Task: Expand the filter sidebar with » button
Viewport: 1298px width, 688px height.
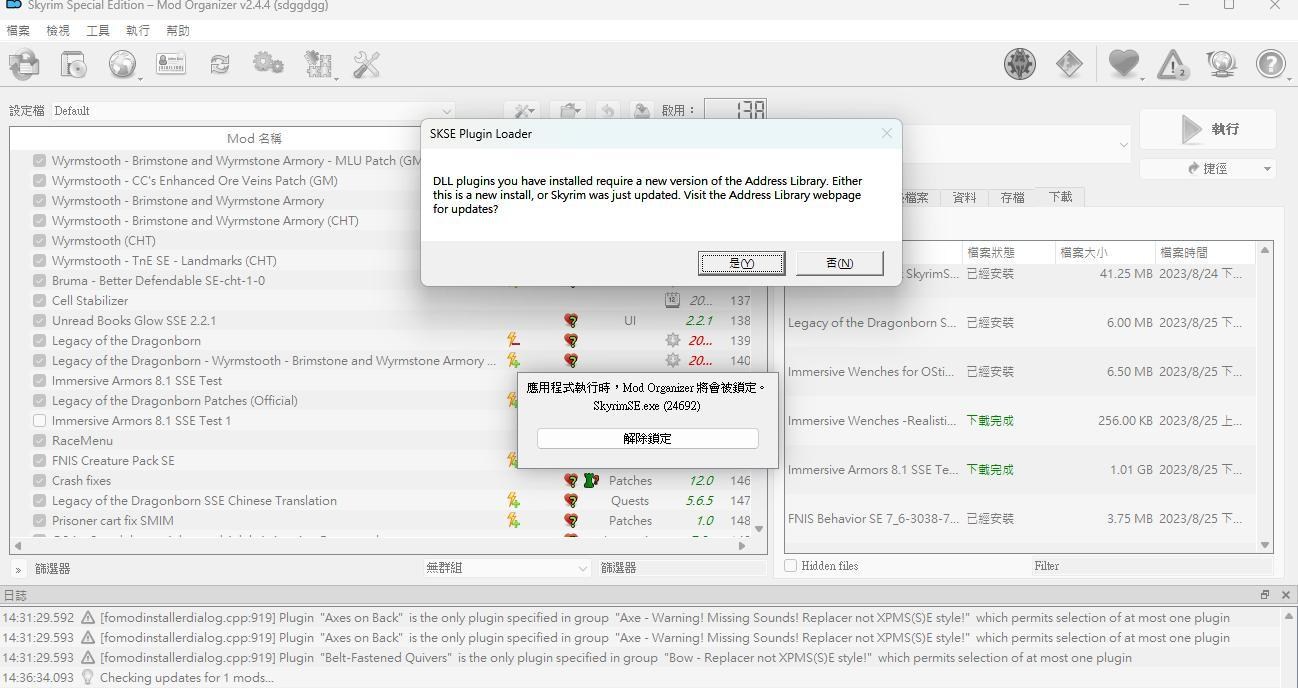Action: pyautogui.click(x=18, y=569)
